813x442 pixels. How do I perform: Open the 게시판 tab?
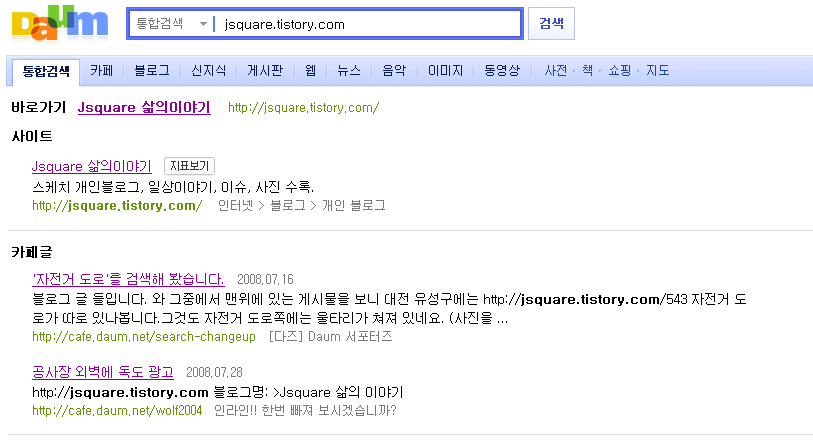pyautogui.click(x=265, y=71)
